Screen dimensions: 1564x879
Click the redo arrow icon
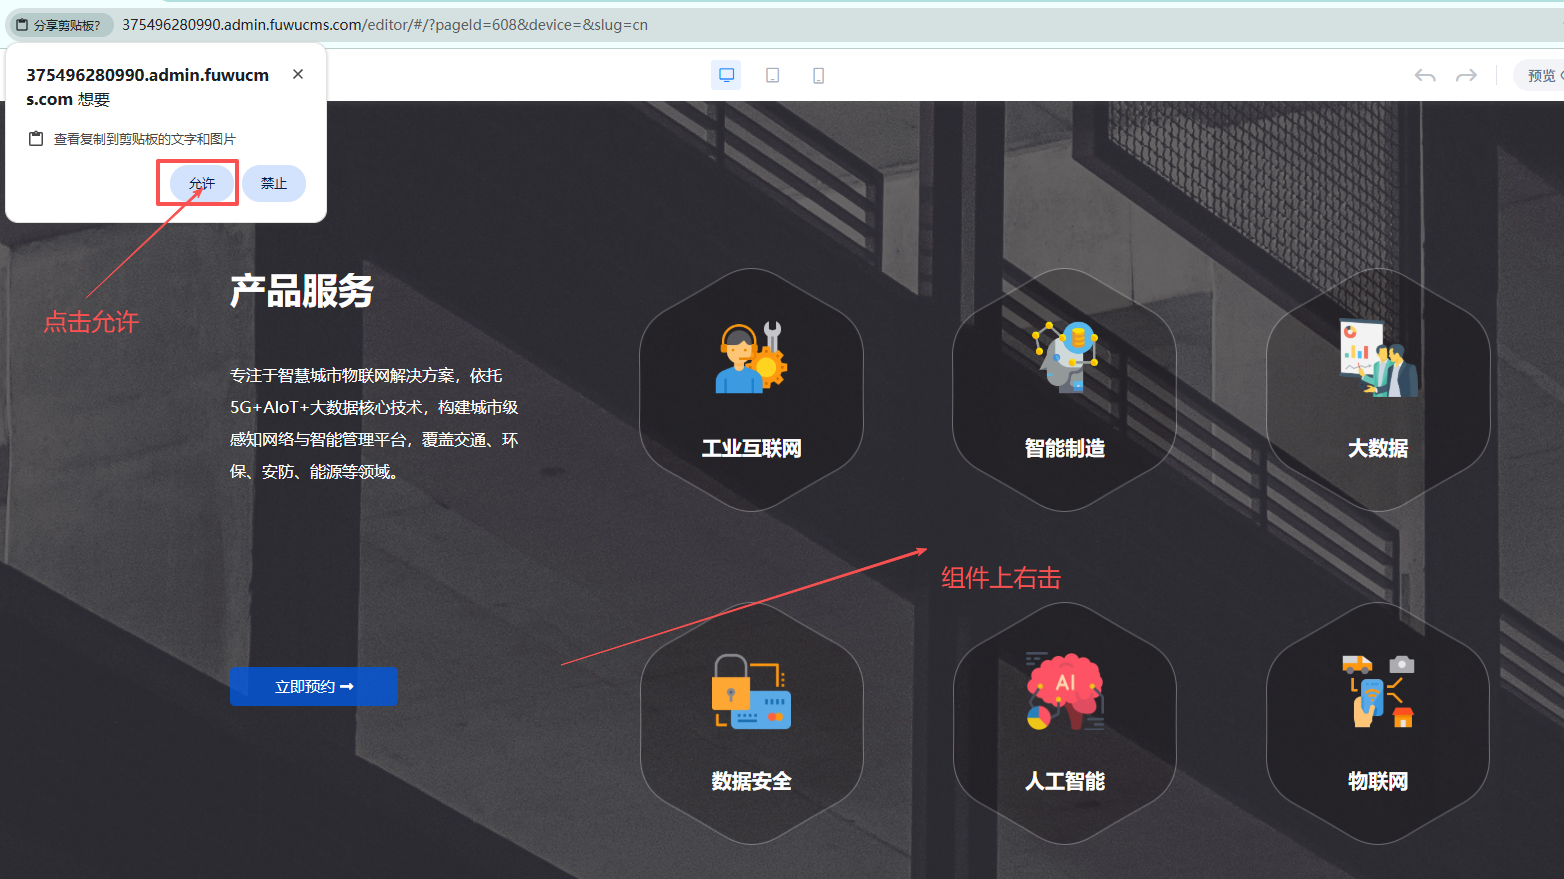pos(1466,76)
